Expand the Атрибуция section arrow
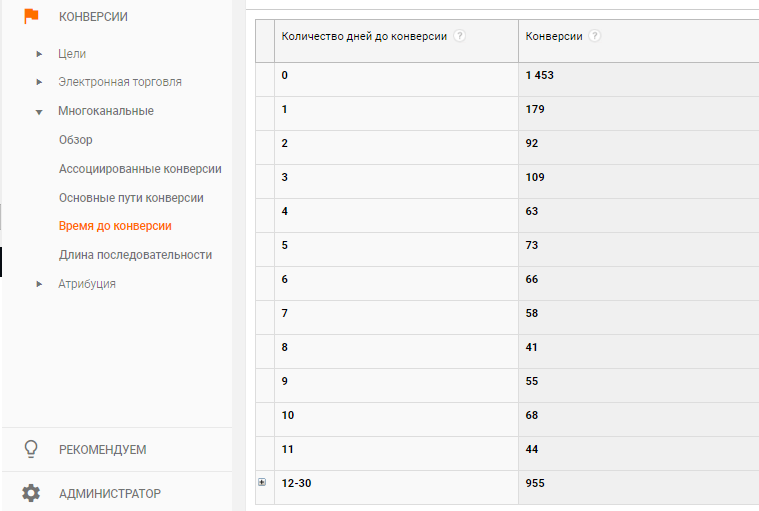The image size is (759, 511). point(39,284)
